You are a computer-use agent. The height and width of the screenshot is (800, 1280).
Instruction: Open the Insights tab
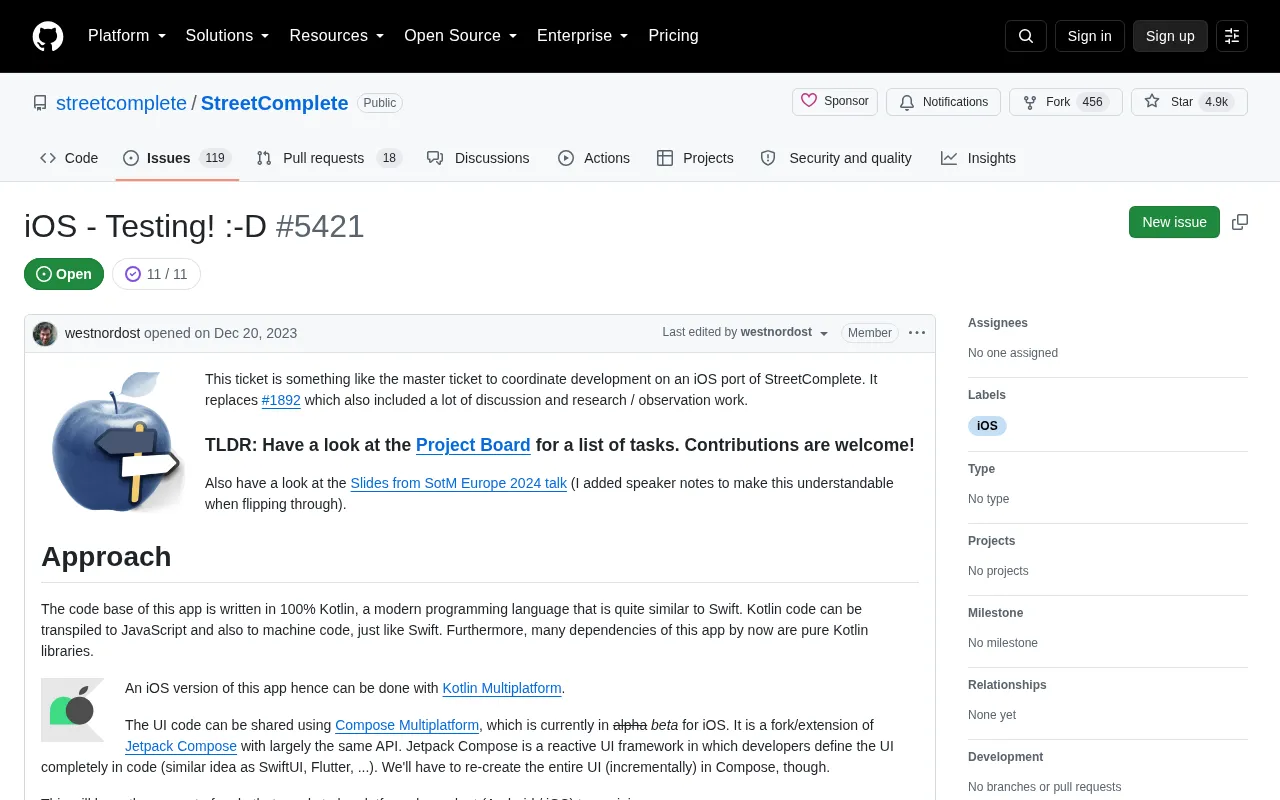click(978, 158)
